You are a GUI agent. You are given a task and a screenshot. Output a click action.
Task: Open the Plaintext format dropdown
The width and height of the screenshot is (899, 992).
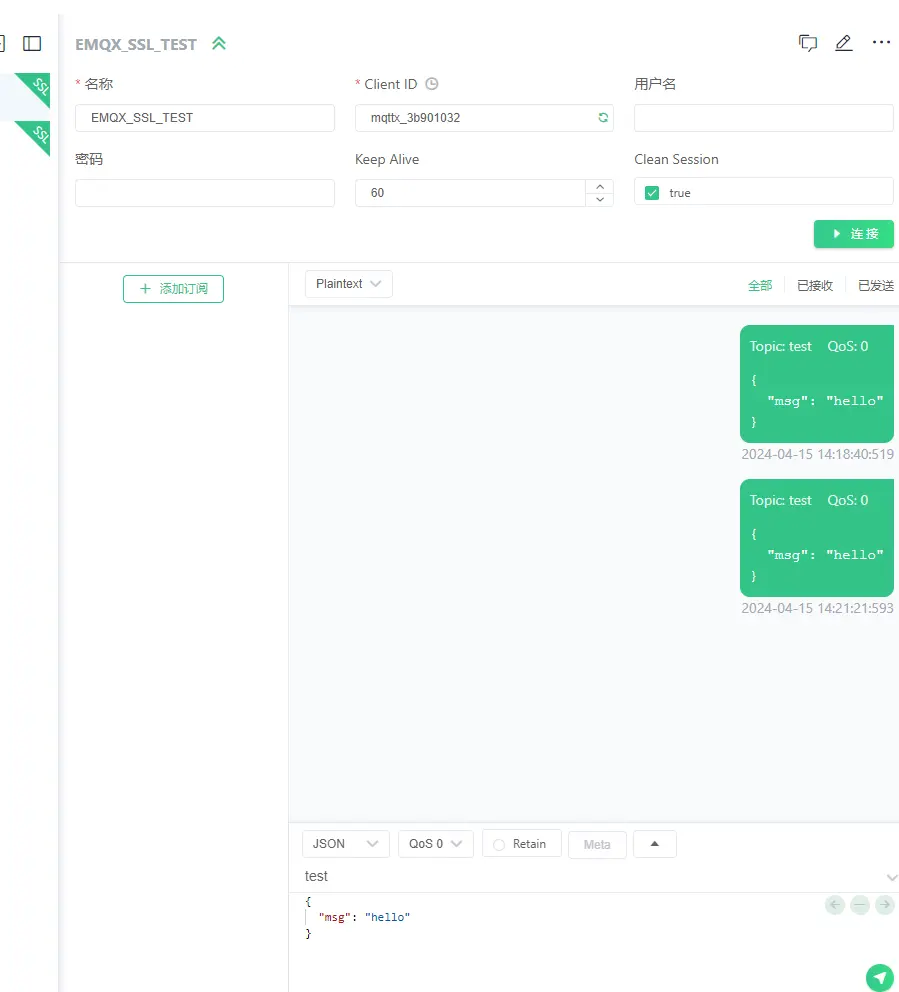click(x=349, y=284)
